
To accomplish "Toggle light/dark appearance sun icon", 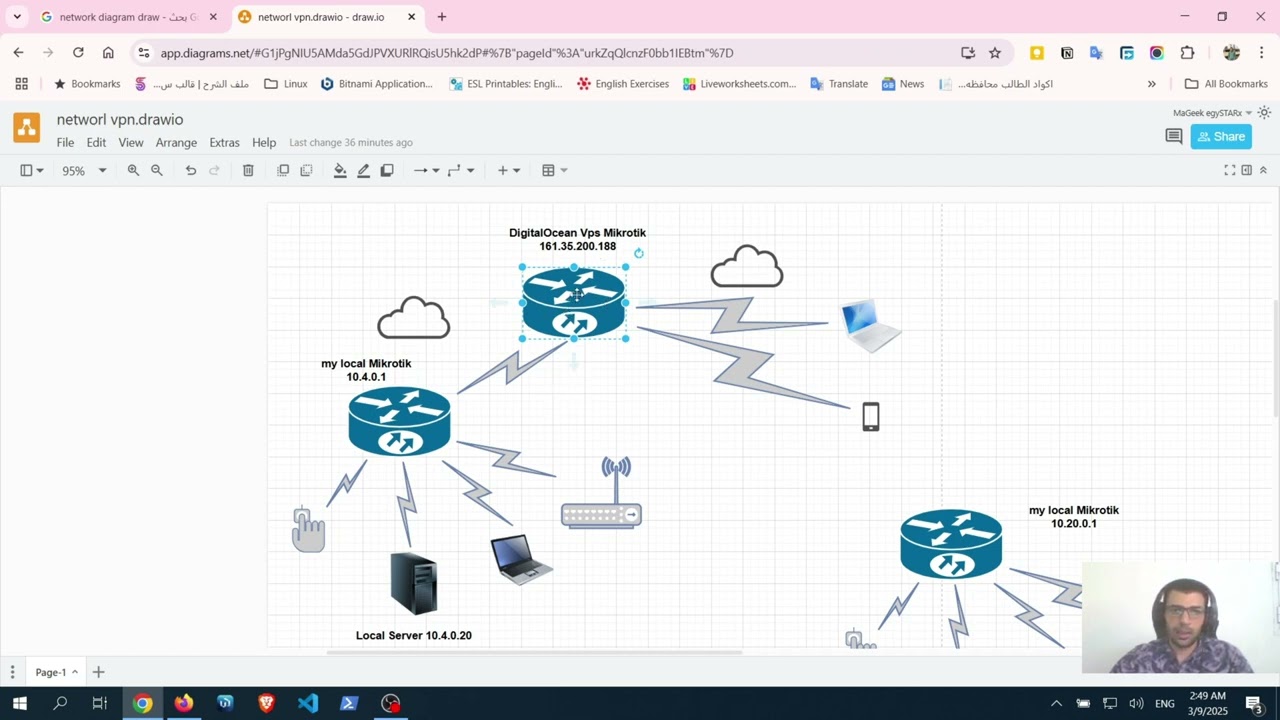I will (1265, 113).
